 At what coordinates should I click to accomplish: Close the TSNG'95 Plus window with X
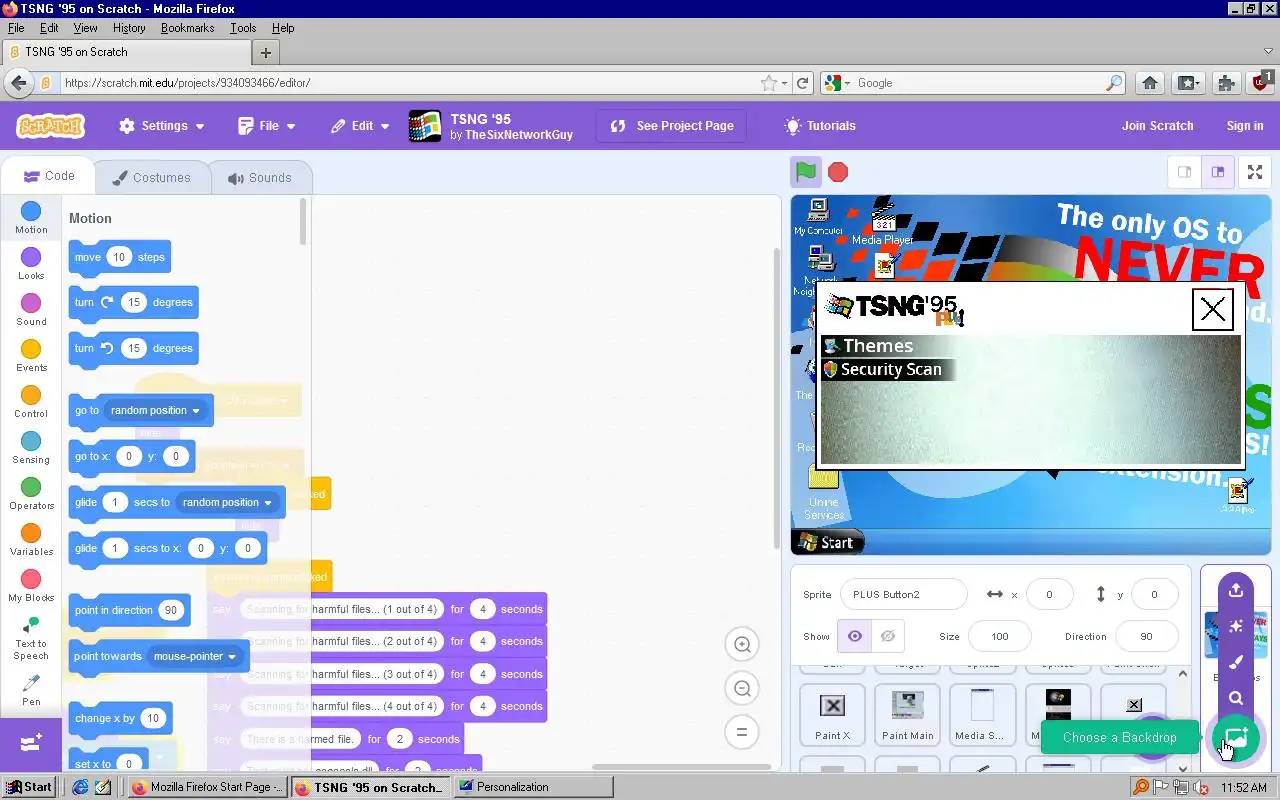coord(1213,309)
